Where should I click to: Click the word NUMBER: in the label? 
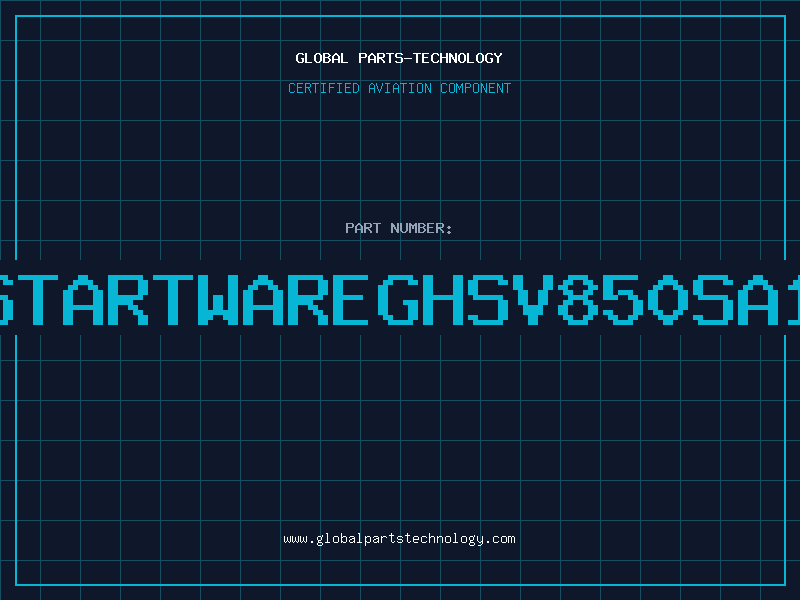click(421, 228)
